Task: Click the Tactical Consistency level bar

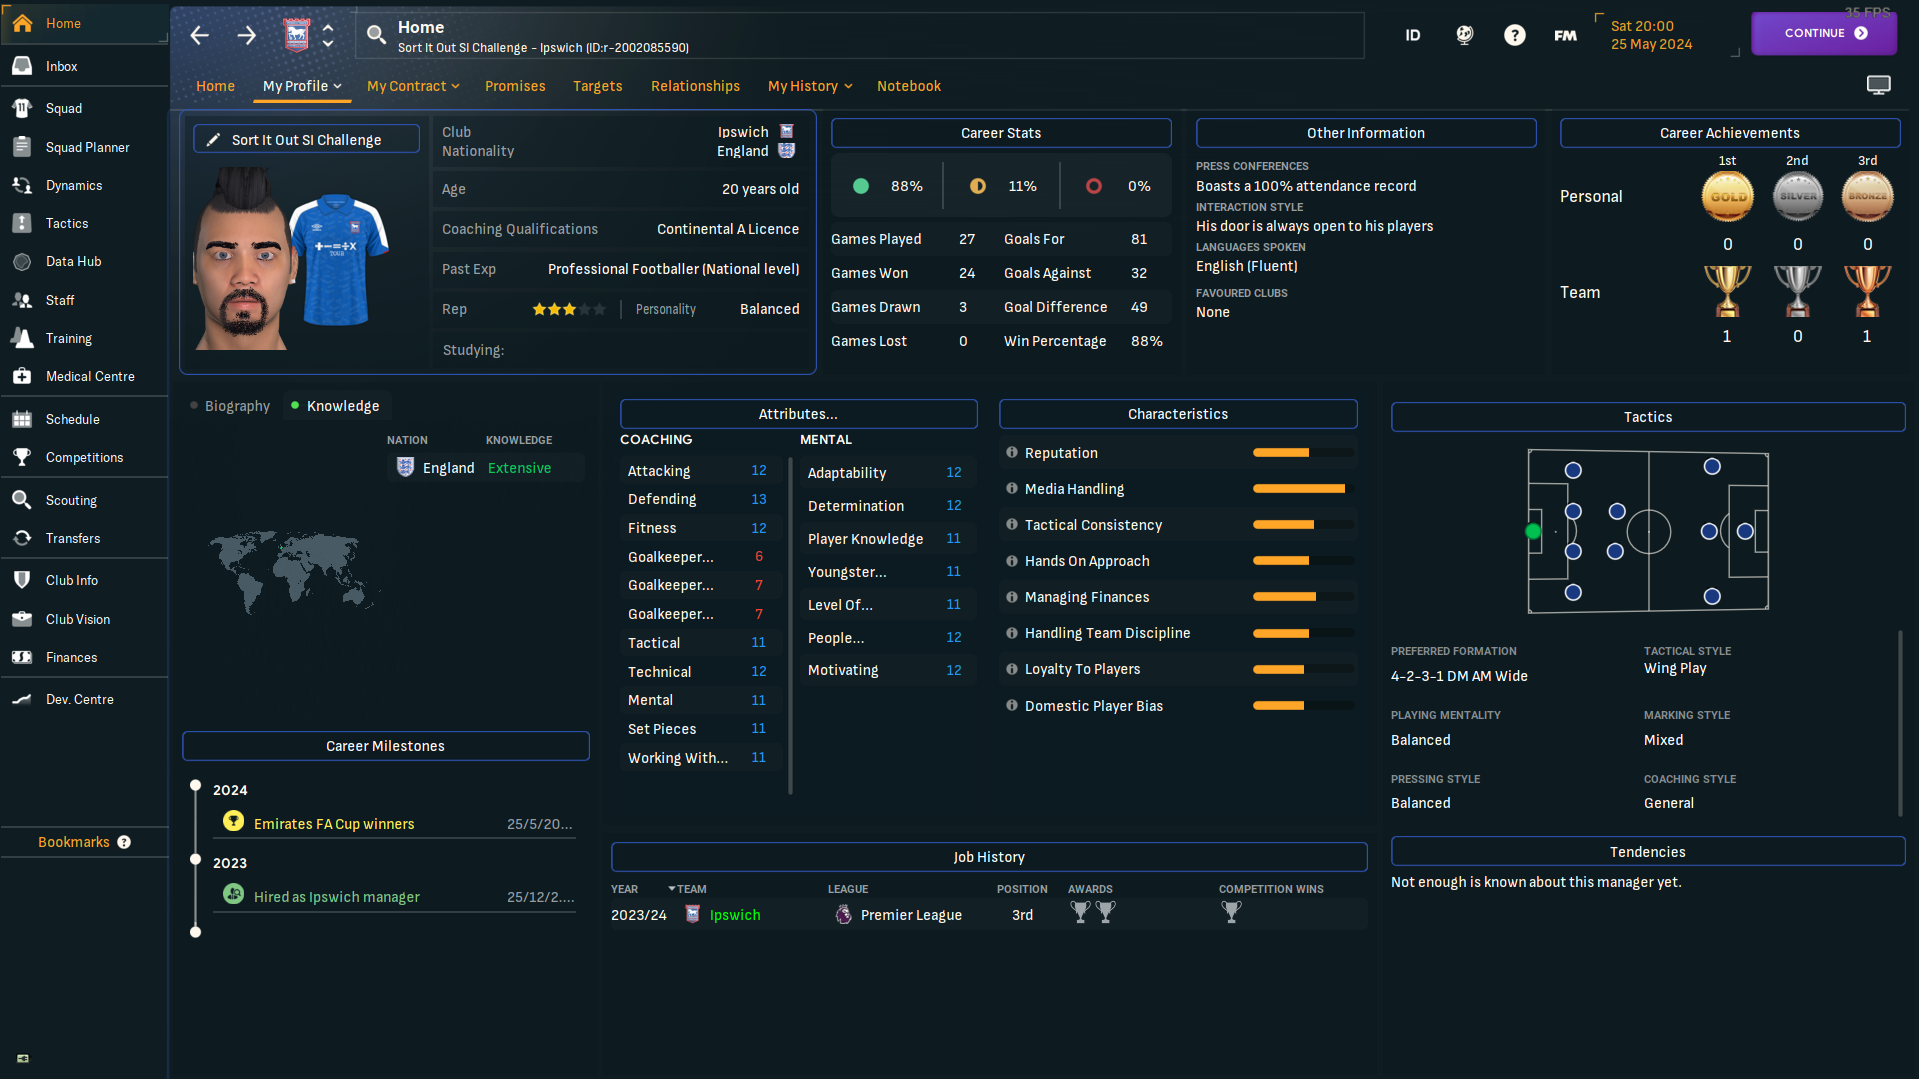Action: click(x=1303, y=525)
